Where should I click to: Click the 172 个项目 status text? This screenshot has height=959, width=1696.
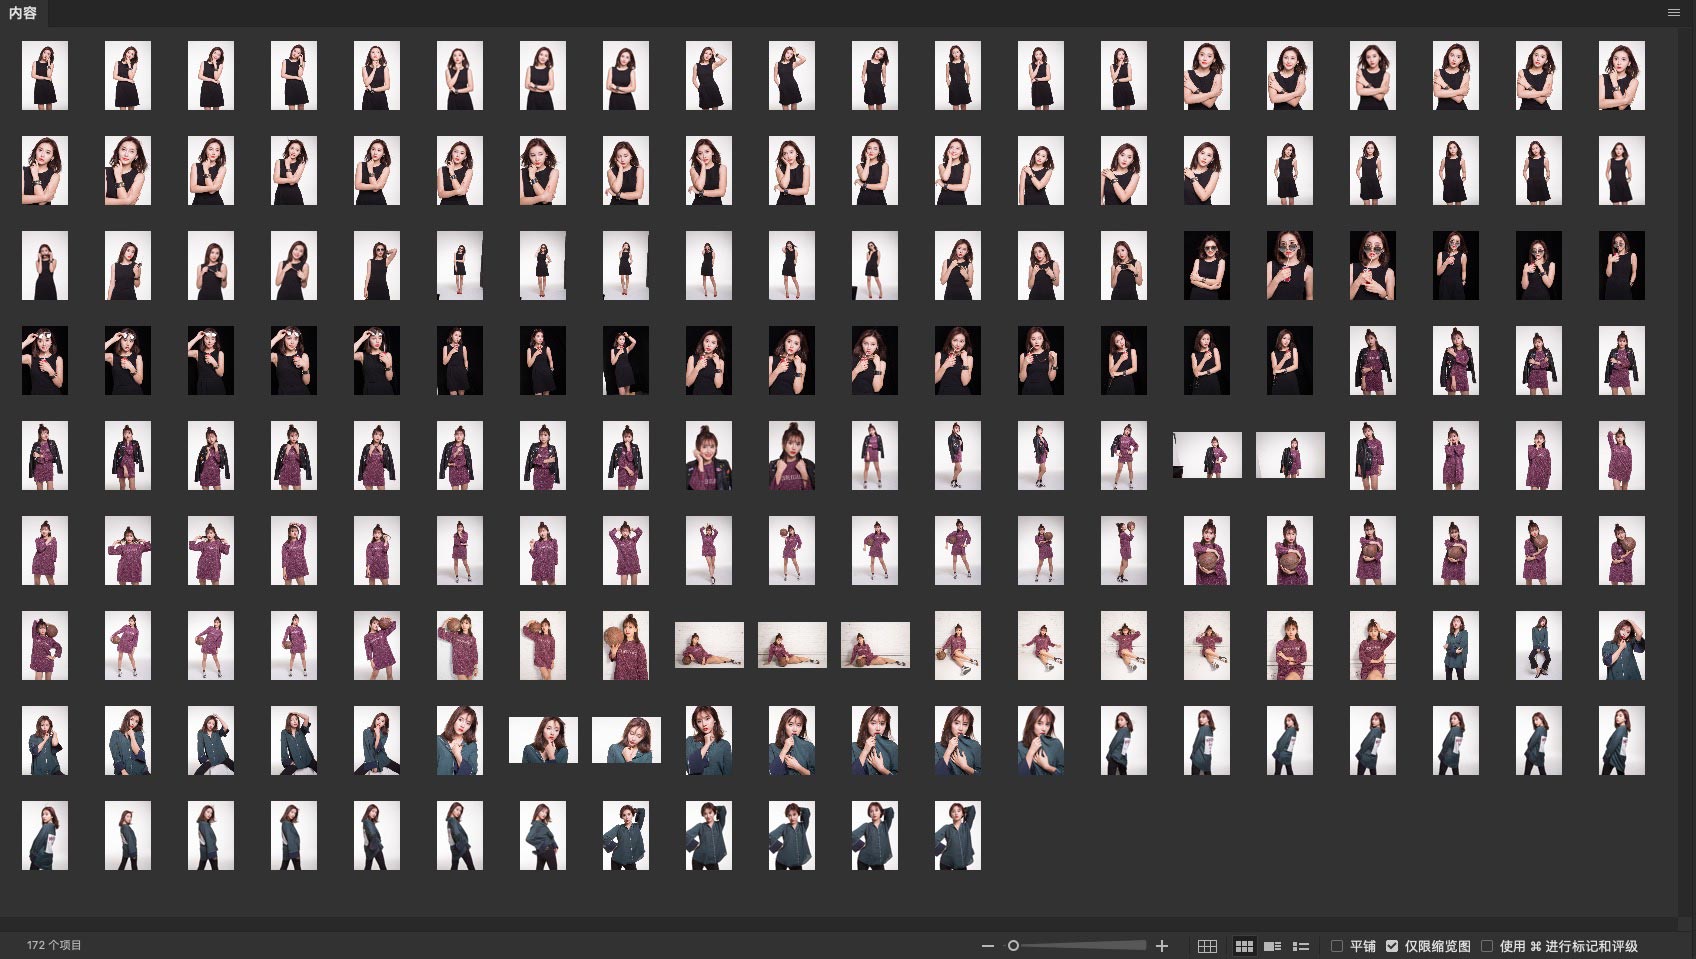(54, 945)
